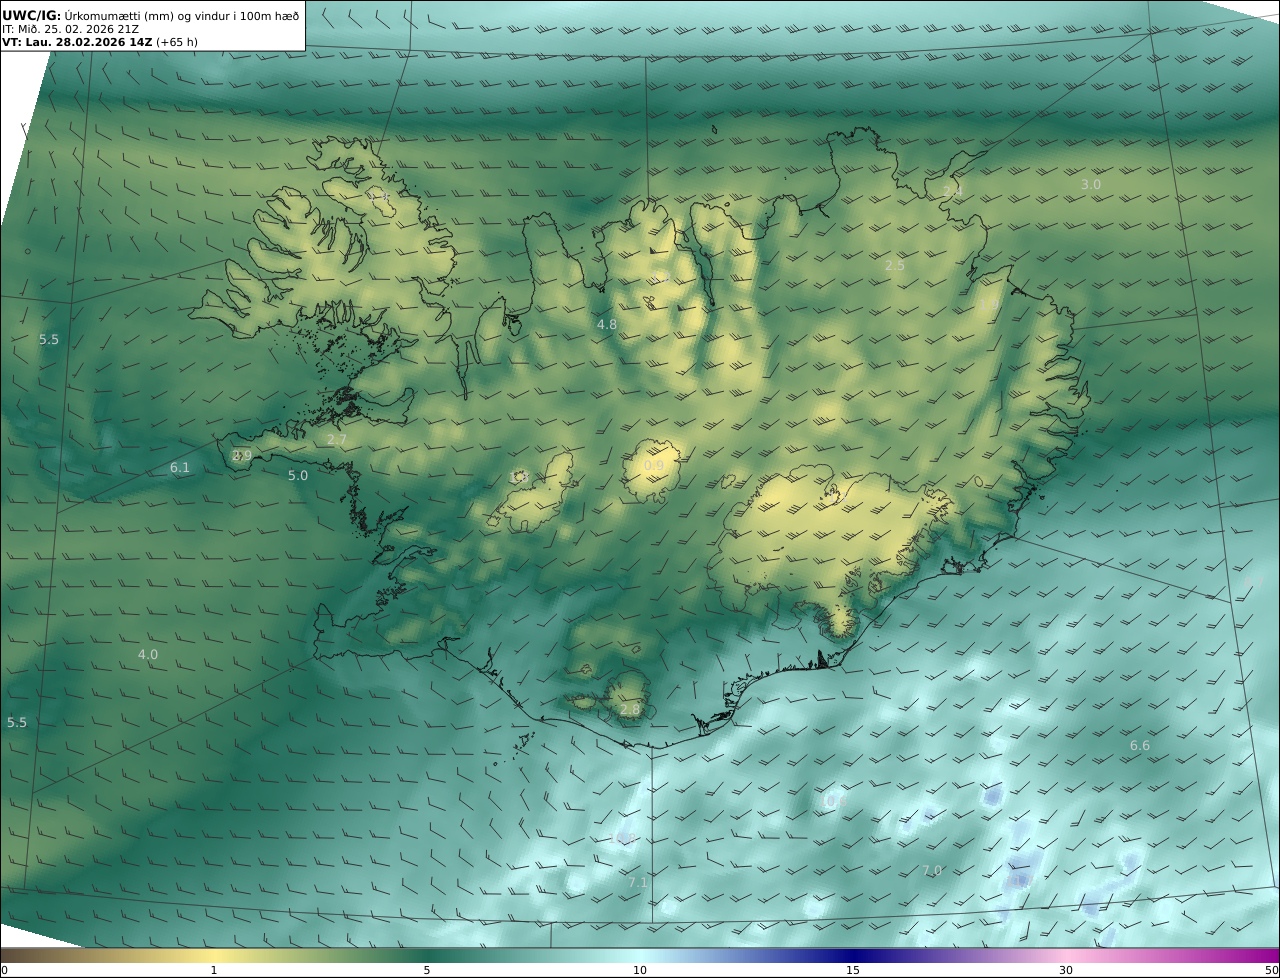Click the colorbar tick label '0'

4,970
